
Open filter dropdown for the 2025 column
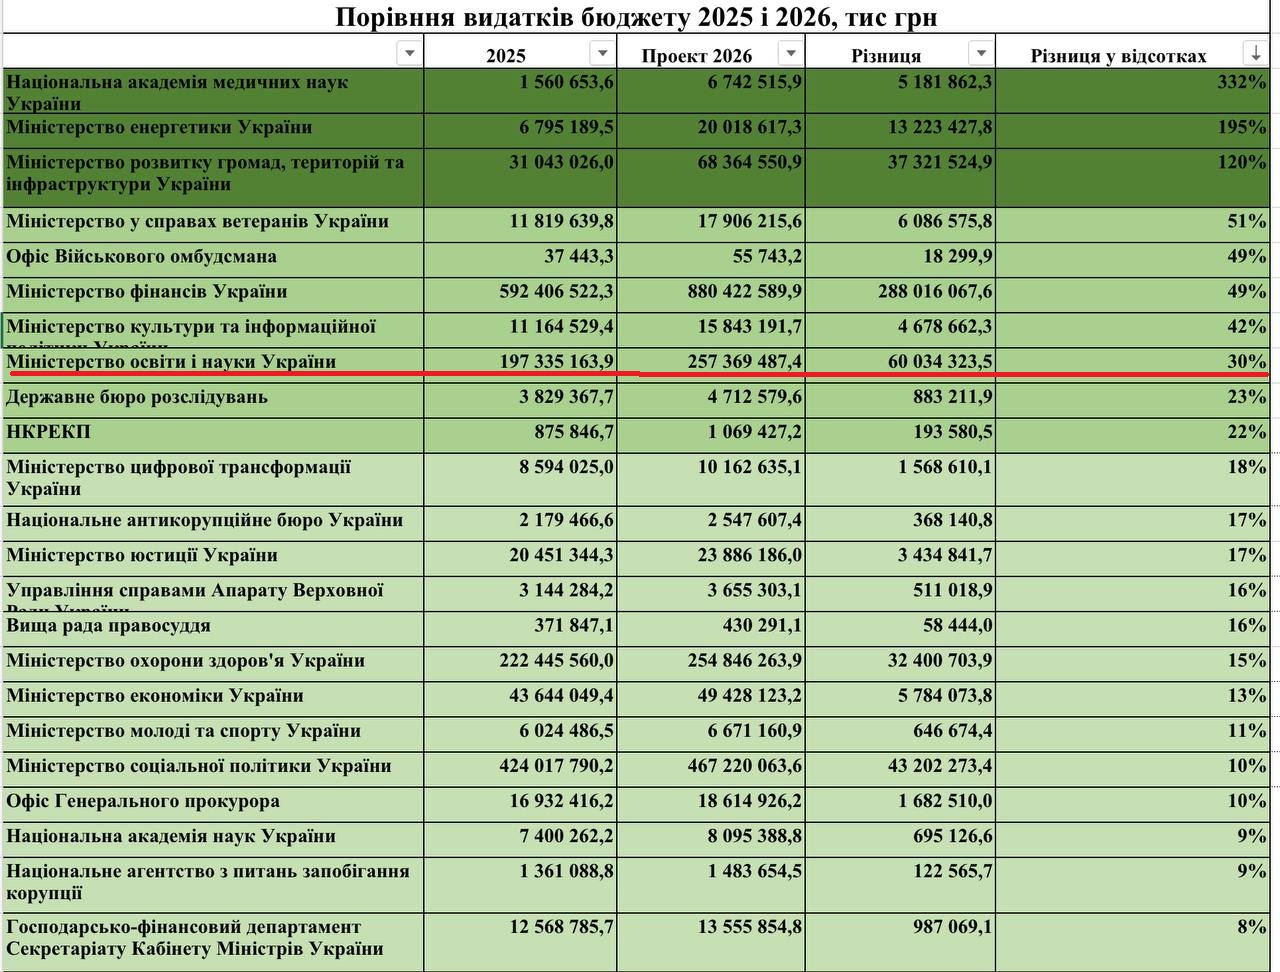pos(602,53)
